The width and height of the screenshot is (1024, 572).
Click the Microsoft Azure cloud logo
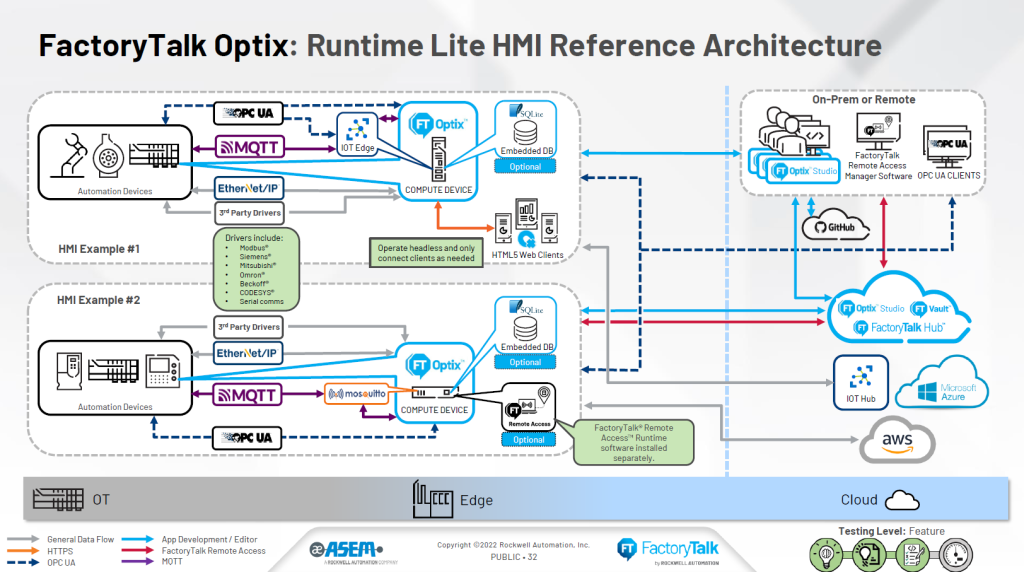[942, 385]
